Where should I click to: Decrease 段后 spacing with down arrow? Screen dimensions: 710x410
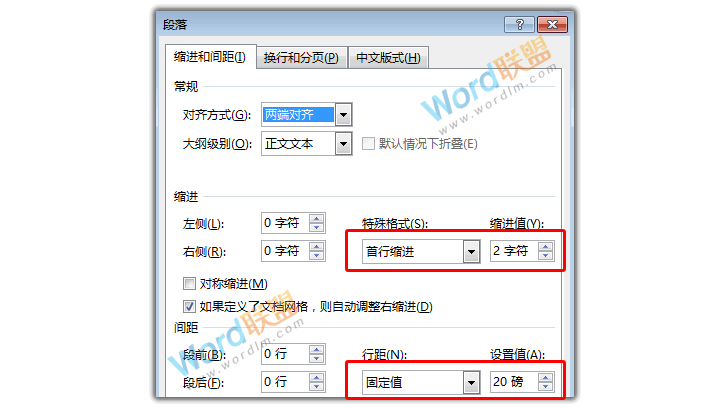click(x=317, y=386)
